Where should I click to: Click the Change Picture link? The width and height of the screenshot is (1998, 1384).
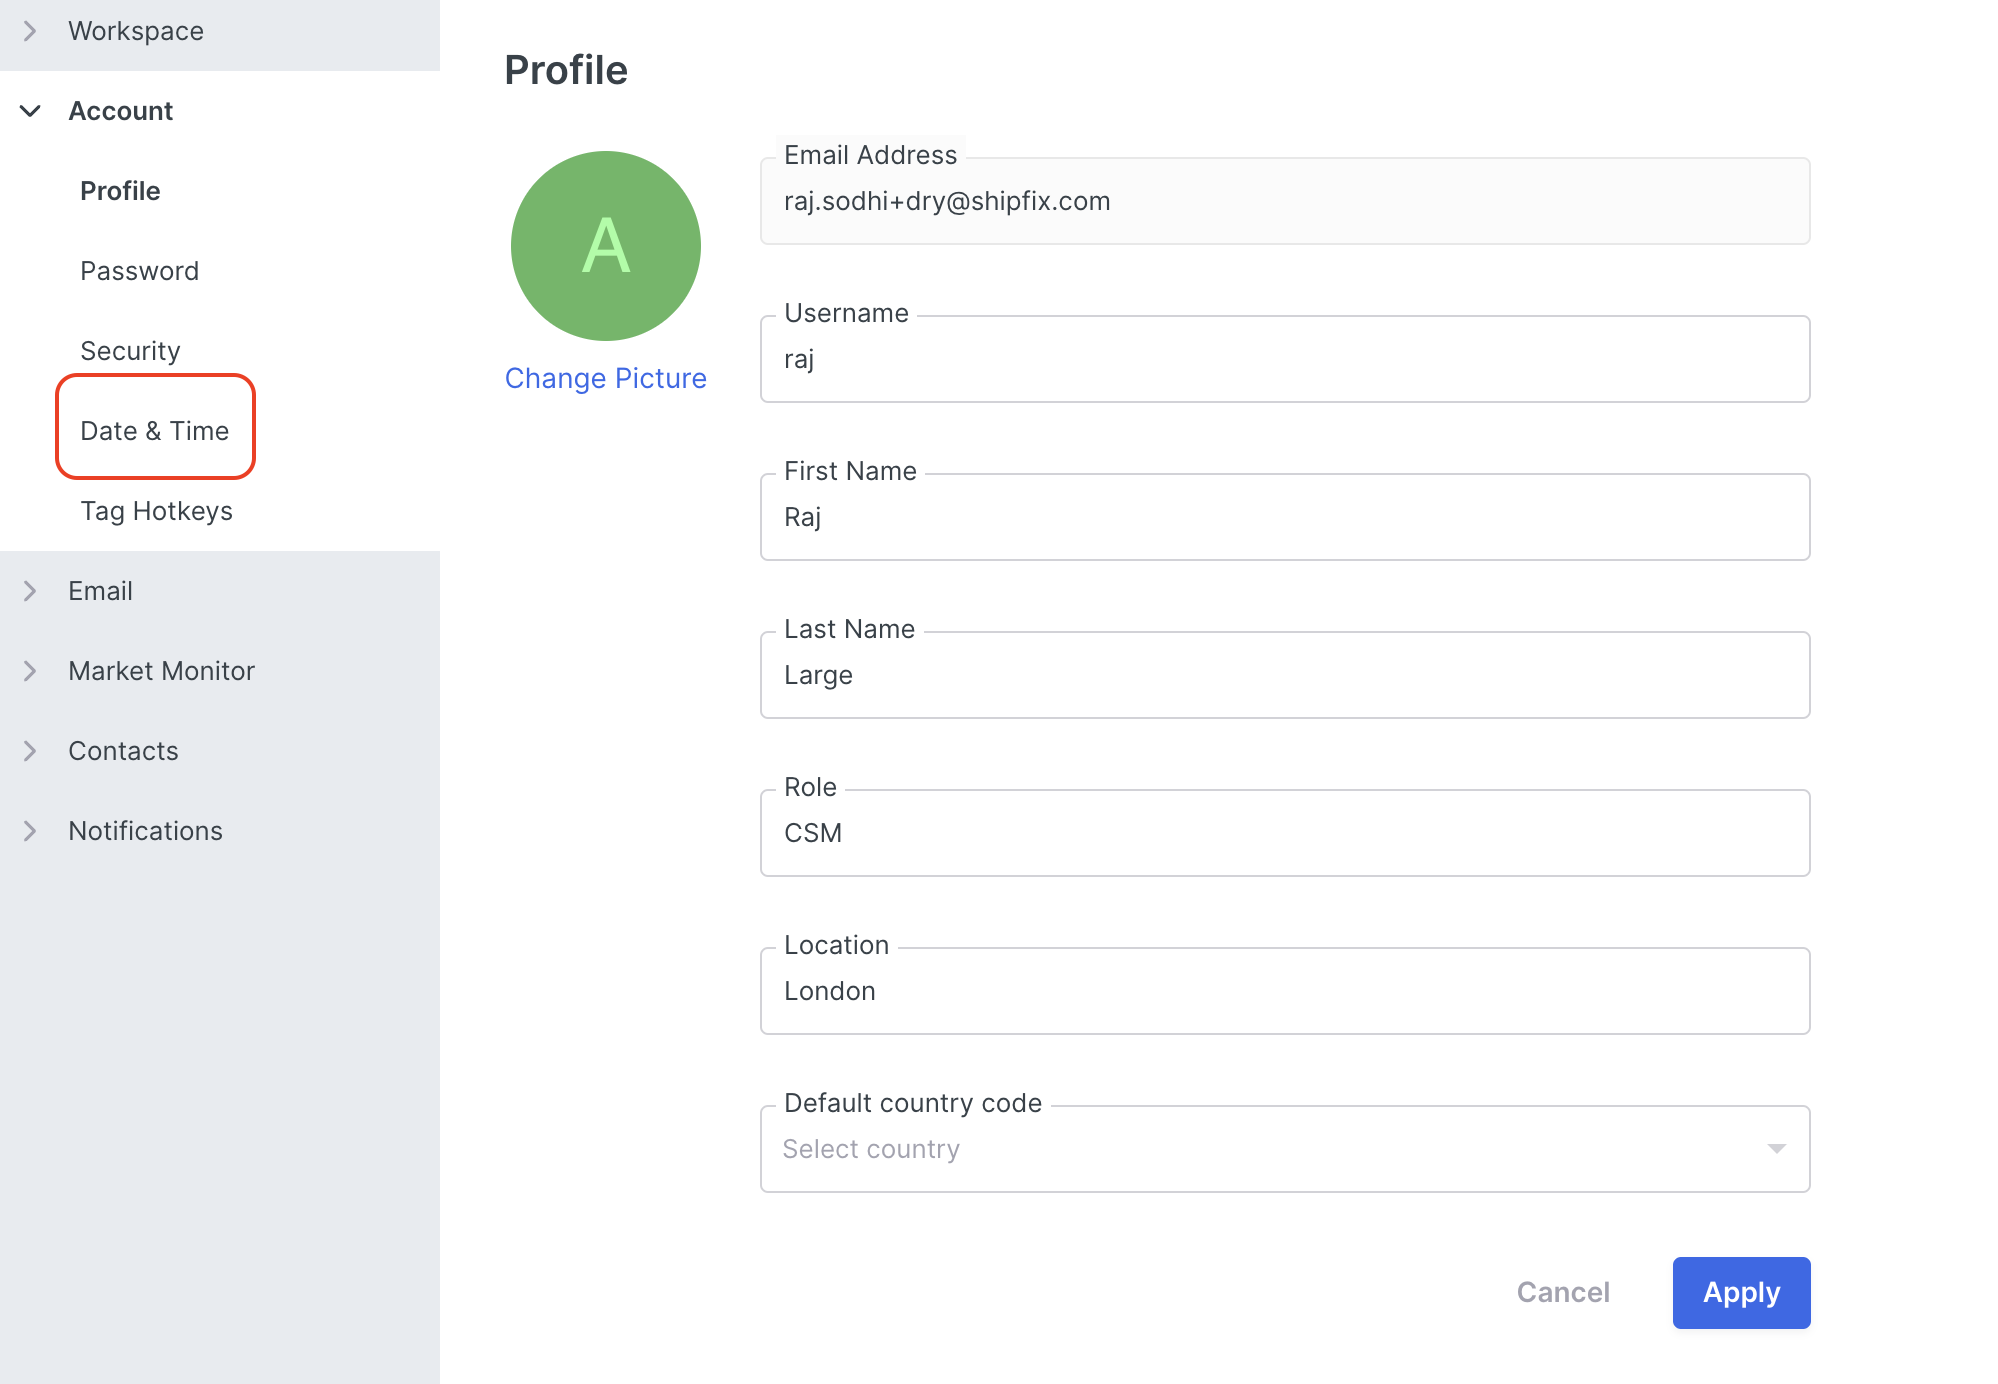click(605, 378)
